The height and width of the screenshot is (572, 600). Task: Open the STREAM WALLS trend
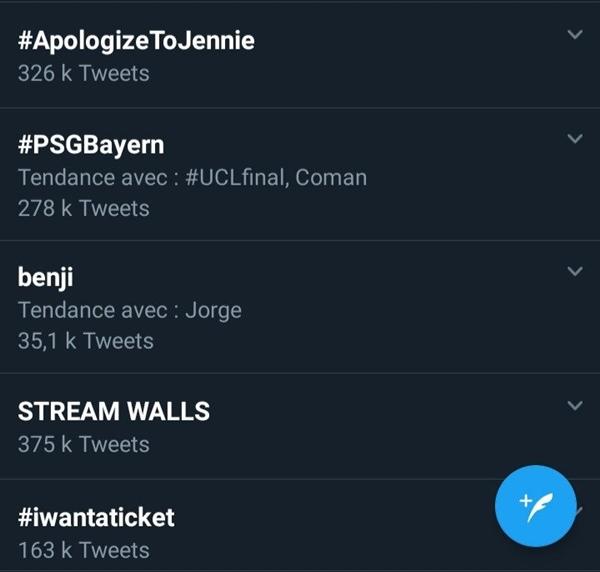click(x=114, y=411)
